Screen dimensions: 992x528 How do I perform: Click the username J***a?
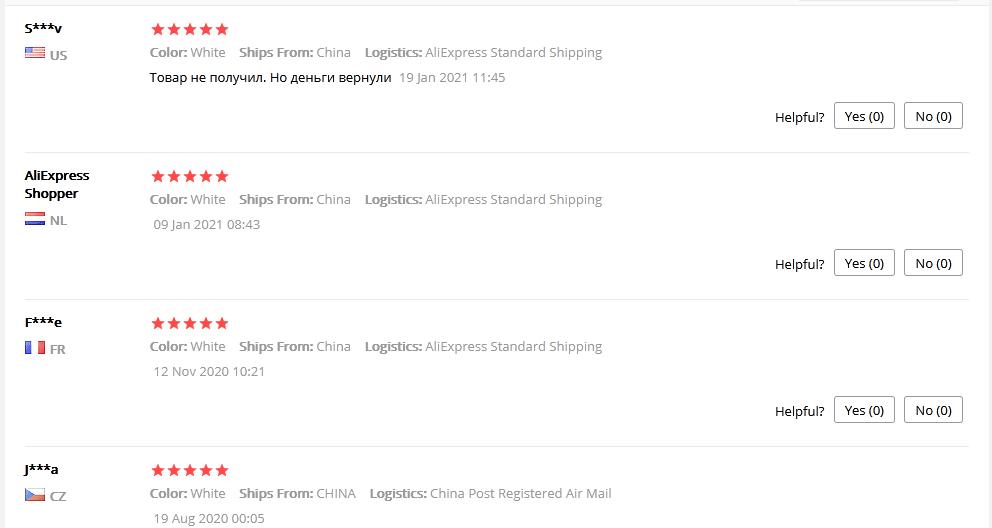coord(42,469)
